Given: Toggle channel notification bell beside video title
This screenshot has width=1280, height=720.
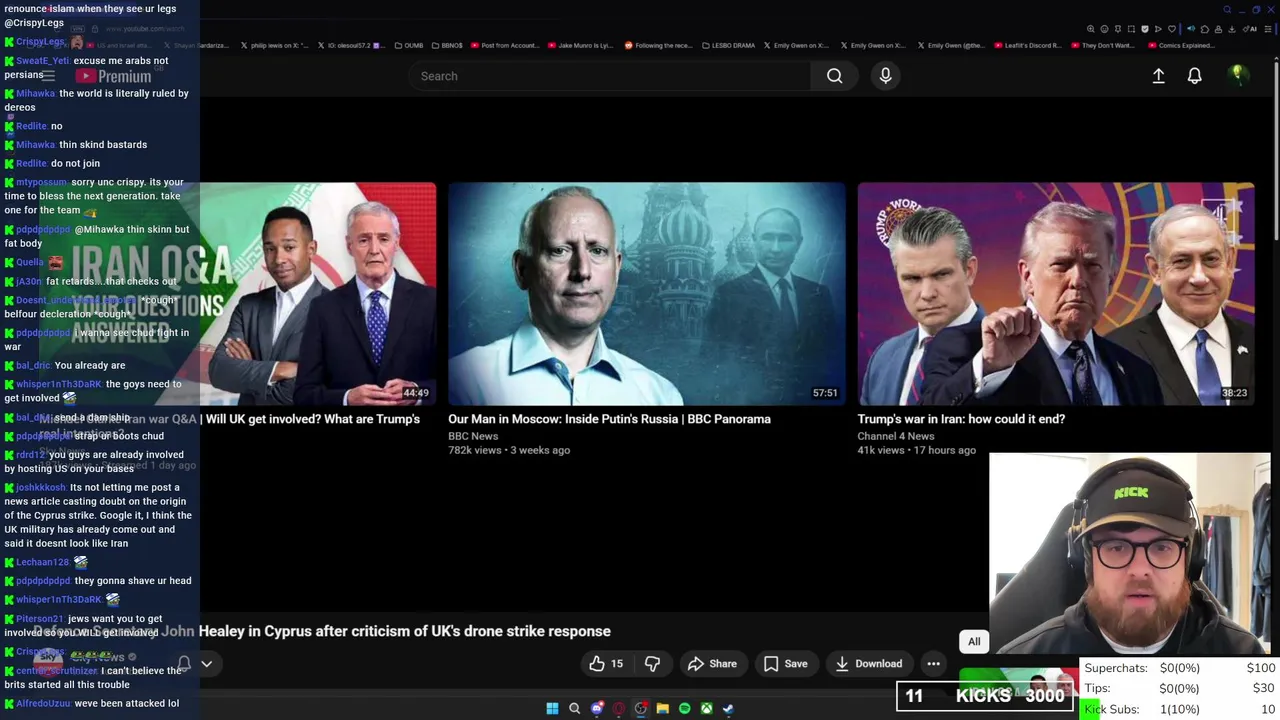Looking at the screenshot, I should tap(184, 664).
